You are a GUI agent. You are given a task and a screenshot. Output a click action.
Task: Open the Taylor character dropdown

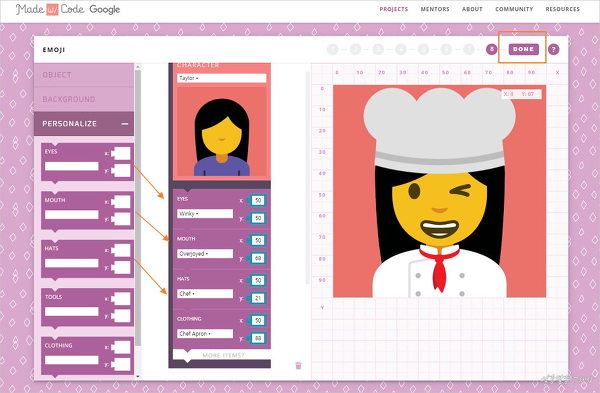click(222, 78)
